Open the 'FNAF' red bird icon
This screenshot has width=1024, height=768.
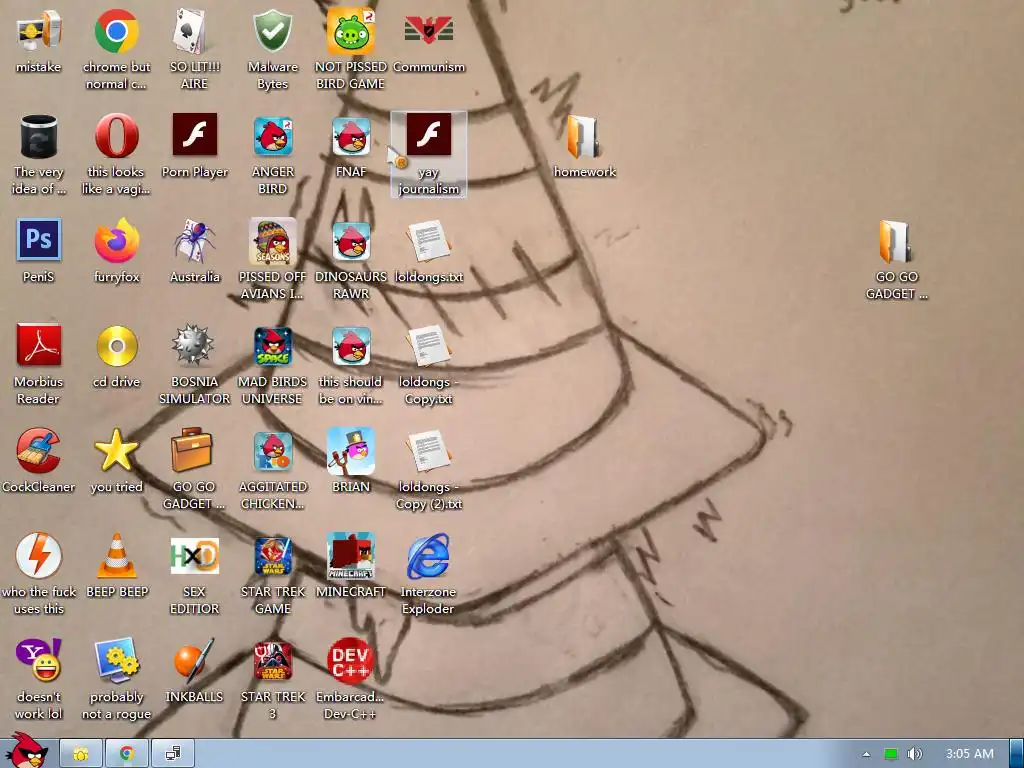(351, 136)
